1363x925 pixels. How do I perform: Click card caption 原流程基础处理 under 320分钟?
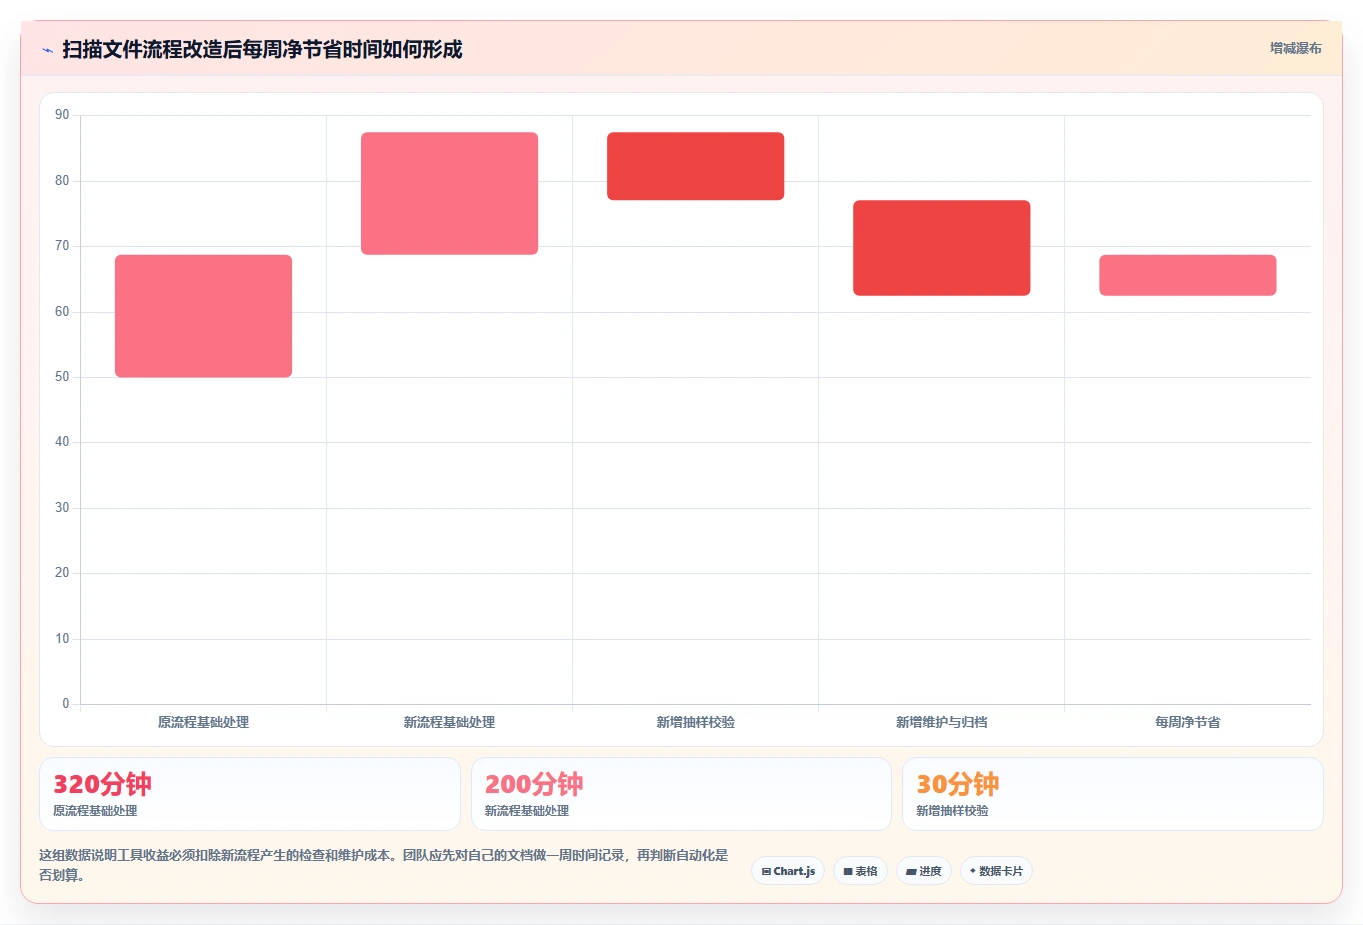95,811
